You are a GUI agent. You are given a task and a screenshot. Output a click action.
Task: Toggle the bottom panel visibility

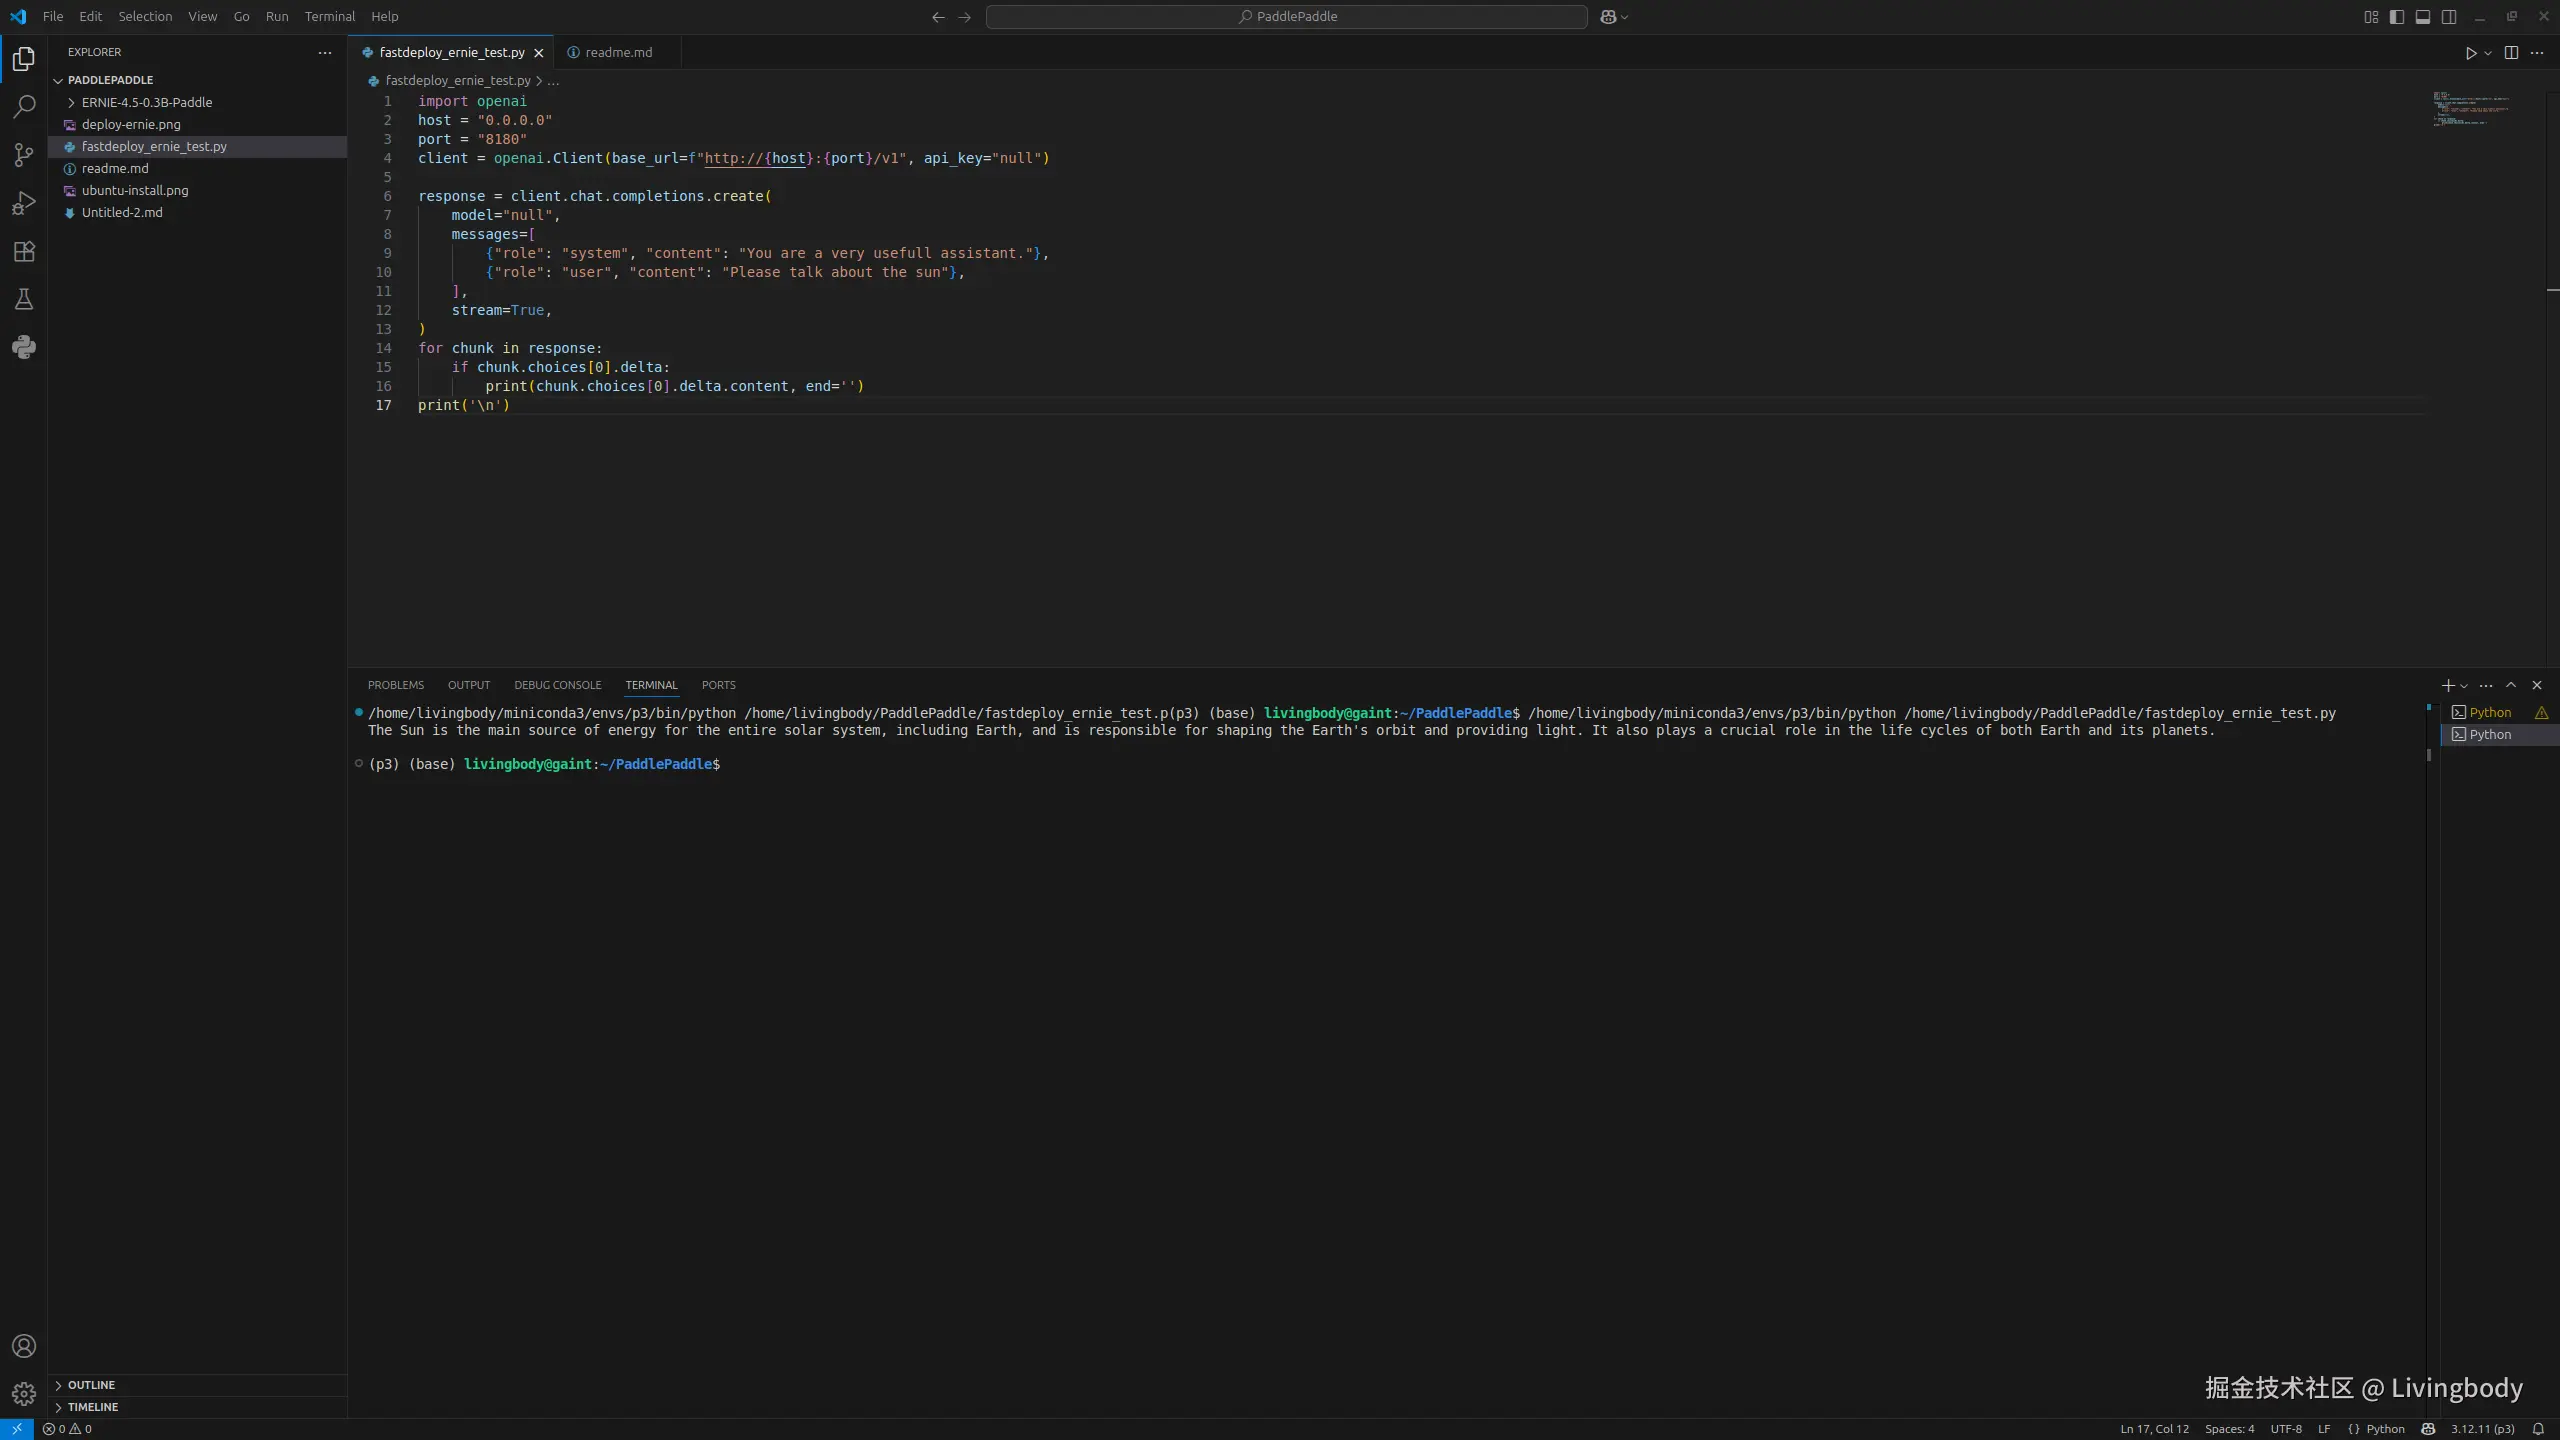click(x=2423, y=17)
